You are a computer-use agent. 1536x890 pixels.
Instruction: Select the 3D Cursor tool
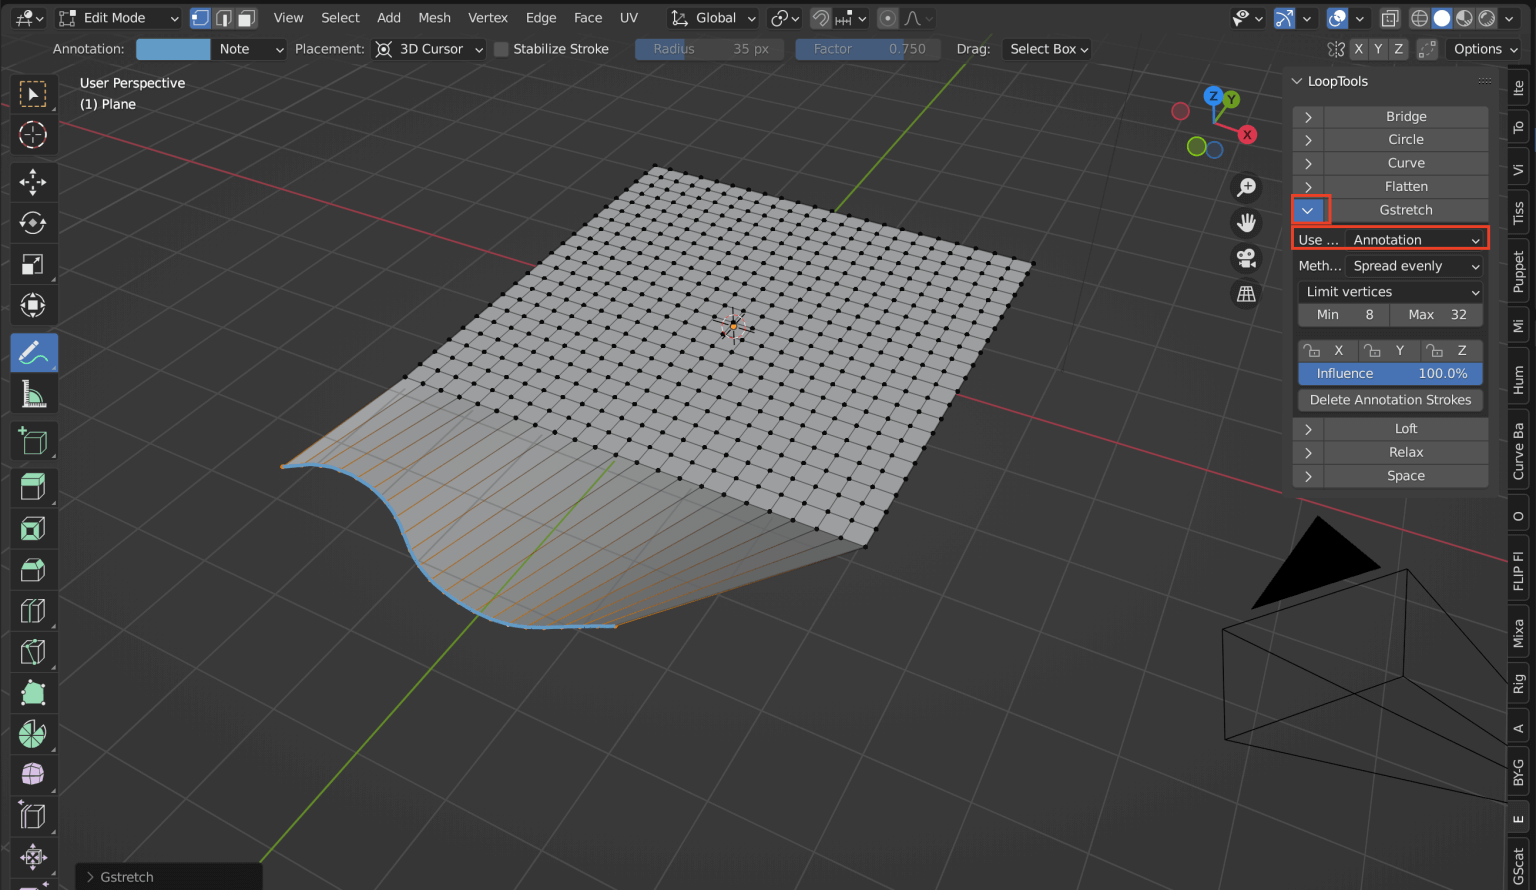pos(33,135)
